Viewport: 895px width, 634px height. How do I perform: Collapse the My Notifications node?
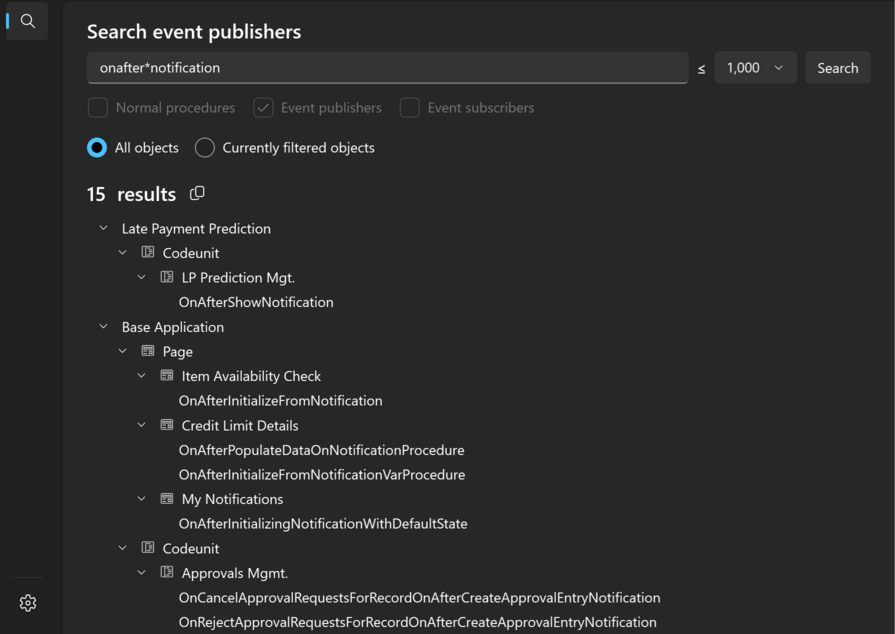tap(142, 498)
